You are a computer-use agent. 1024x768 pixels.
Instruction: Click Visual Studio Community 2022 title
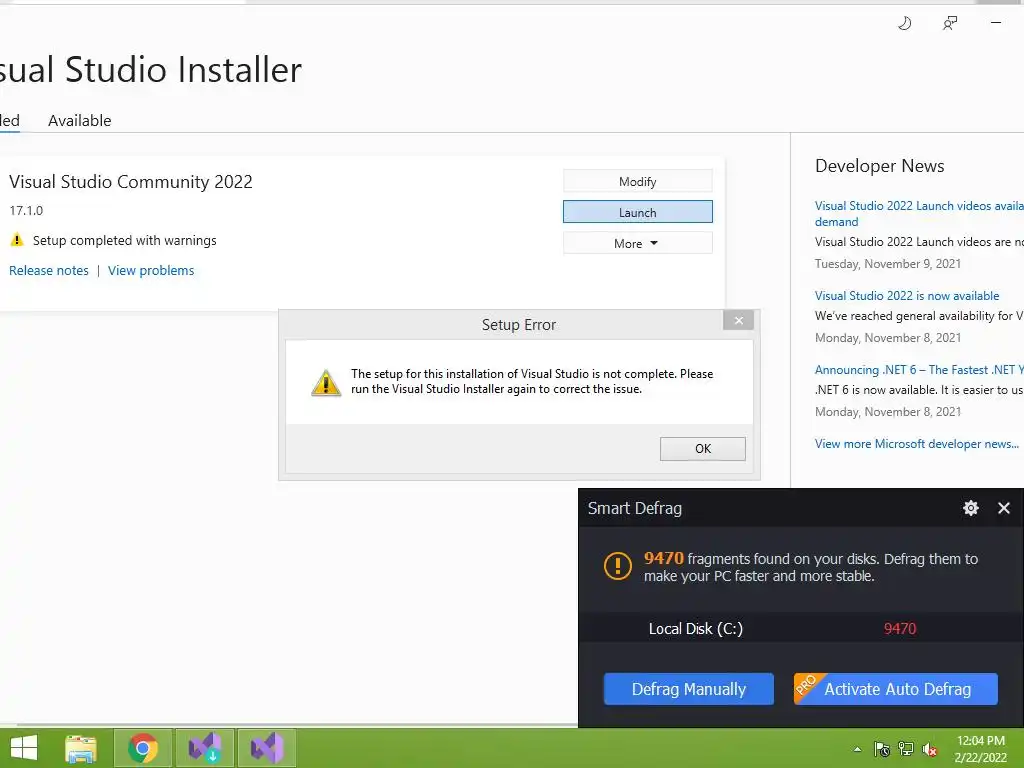click(x=131, y=182)
